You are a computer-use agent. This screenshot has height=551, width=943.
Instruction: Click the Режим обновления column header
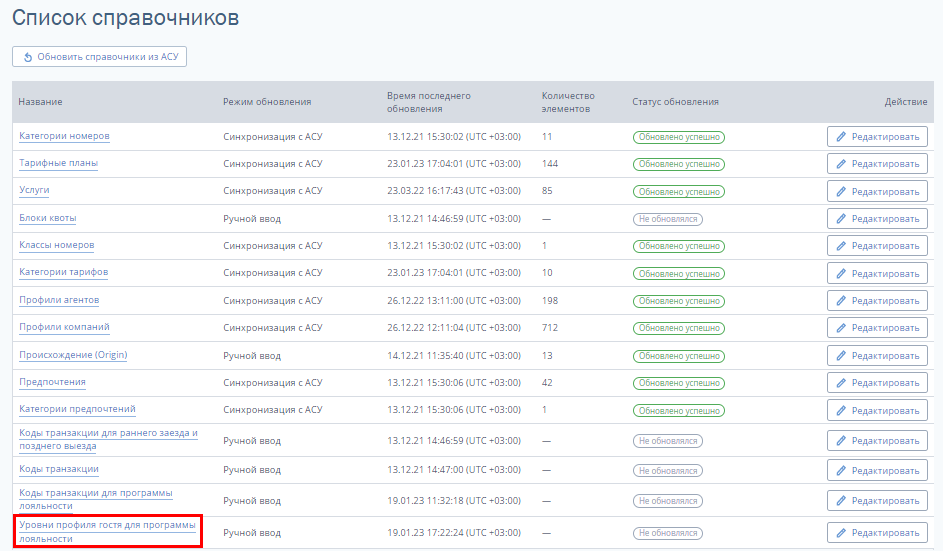point(267,102)
